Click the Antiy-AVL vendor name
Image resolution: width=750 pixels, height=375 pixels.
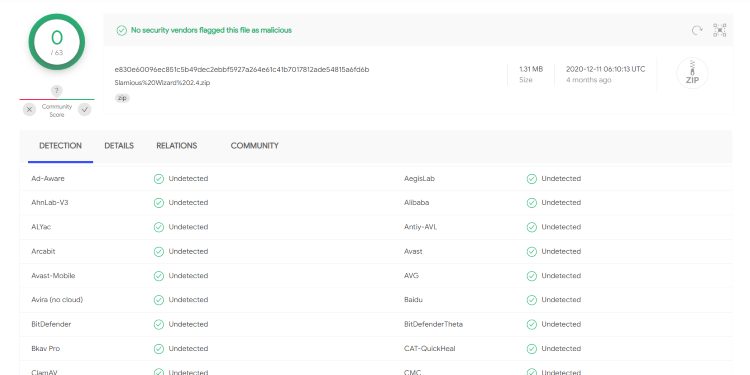[420, 227]
